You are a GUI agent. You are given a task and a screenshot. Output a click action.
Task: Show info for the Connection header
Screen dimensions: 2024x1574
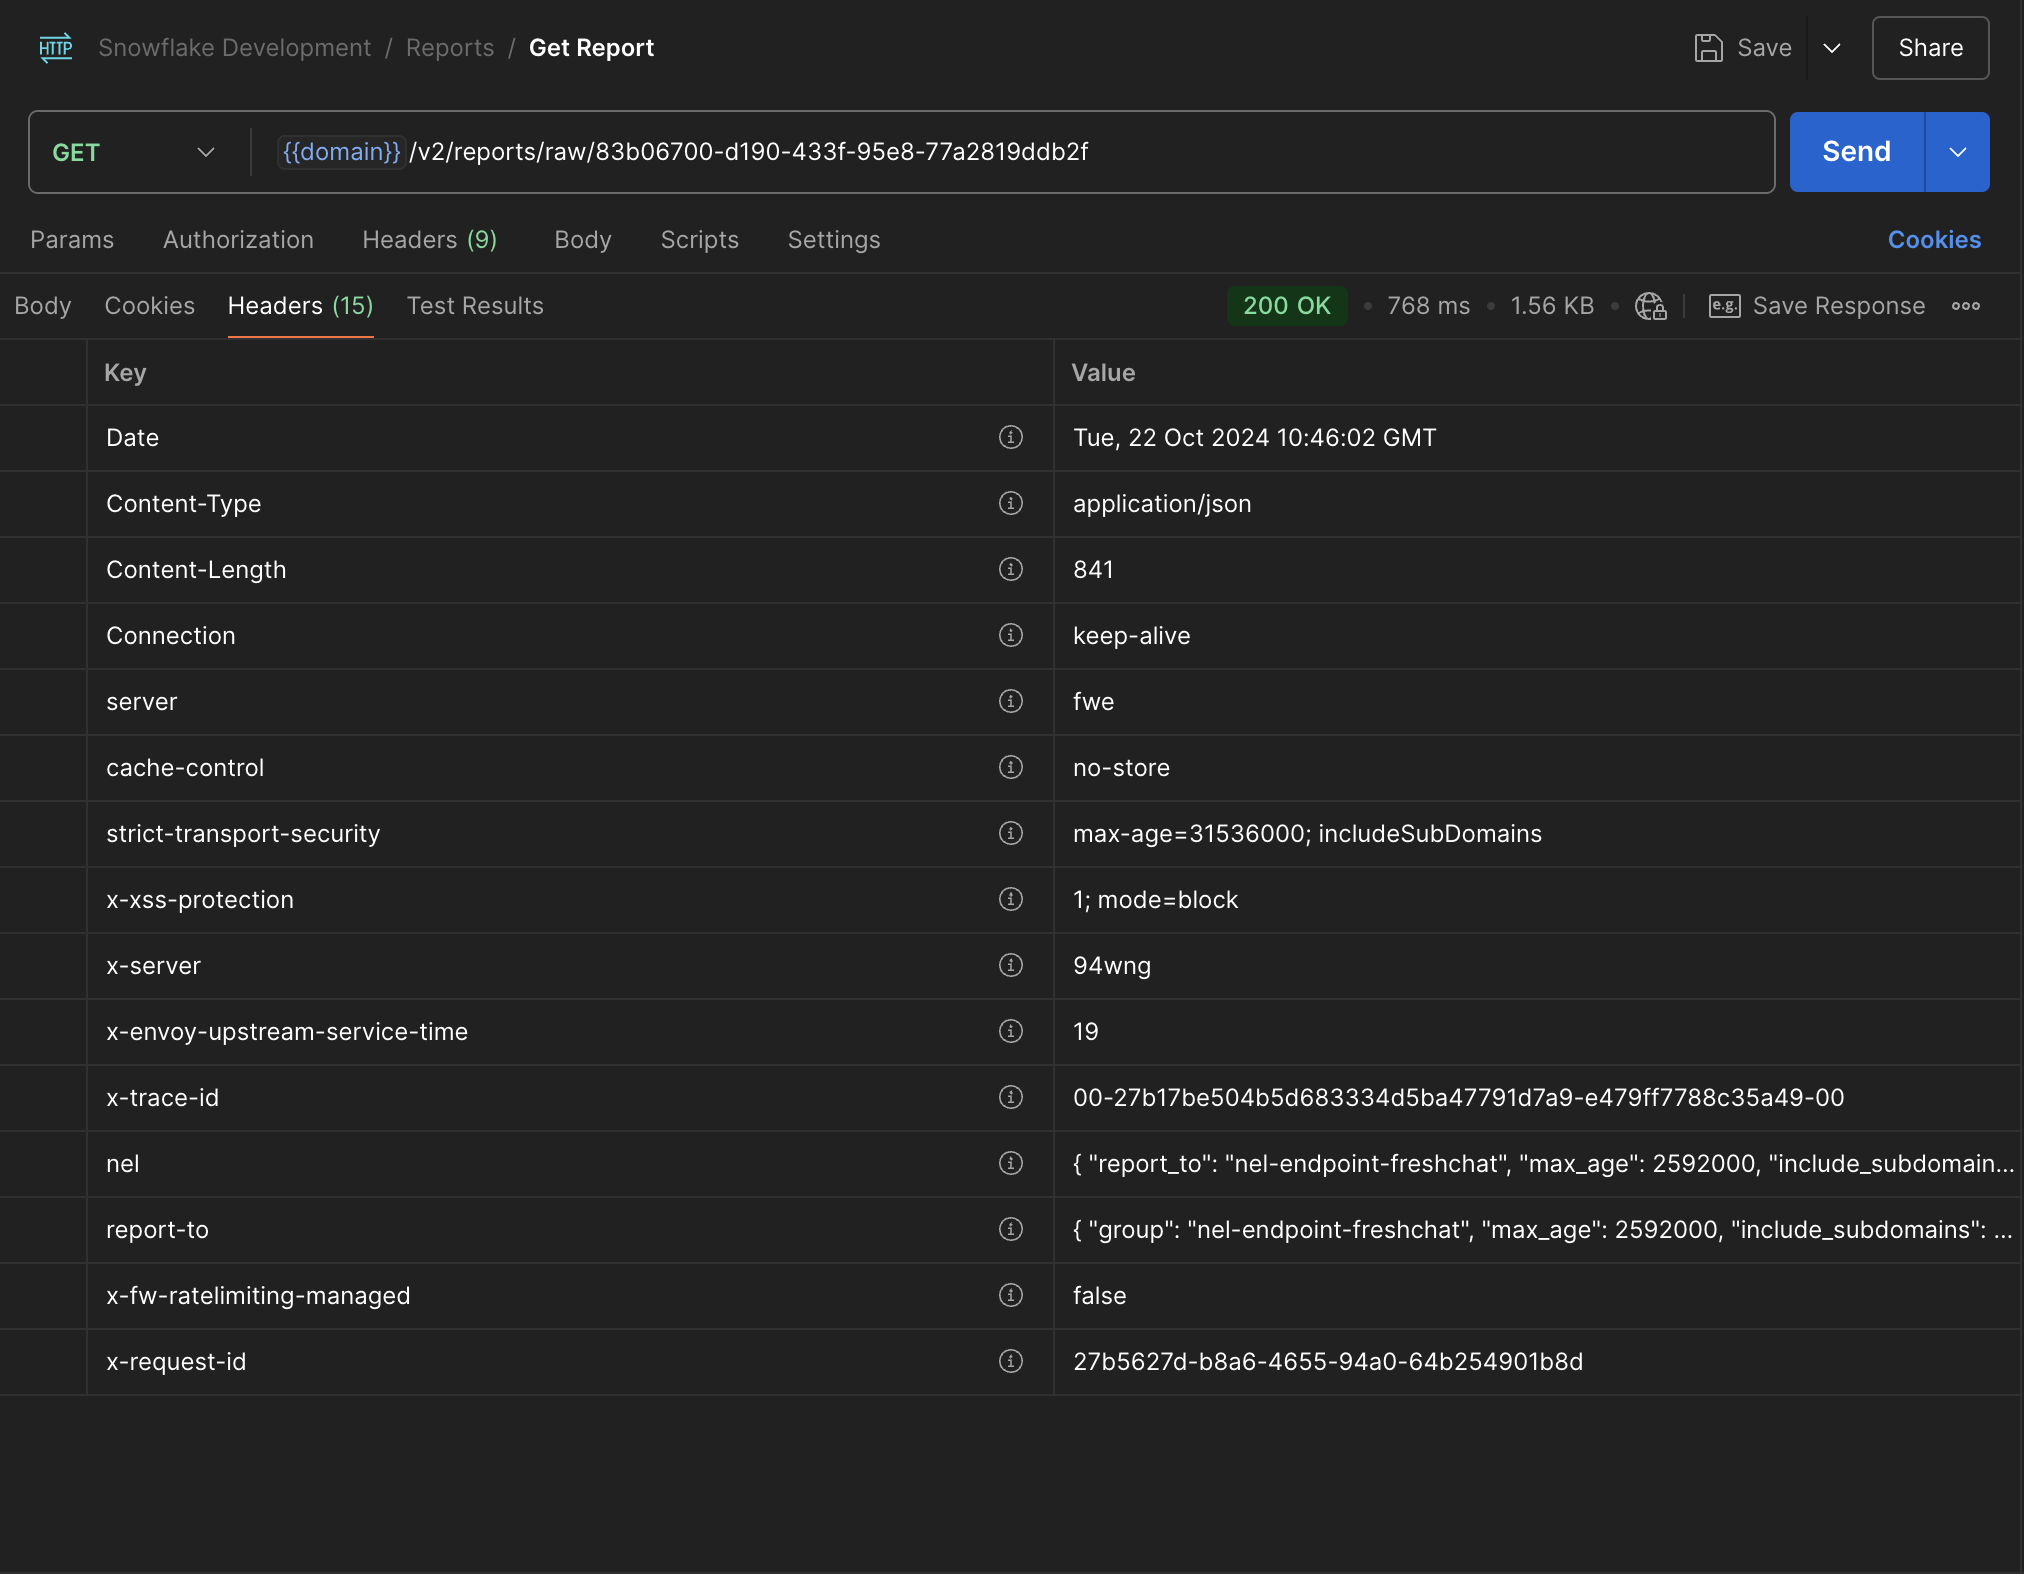tap(1011, 635)
